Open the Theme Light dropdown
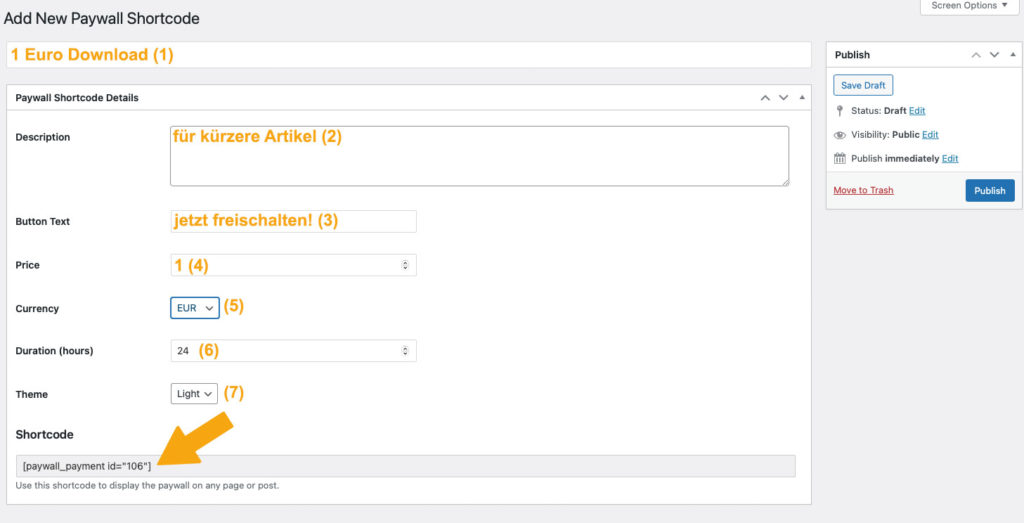This screenshot has width=1024, height=523. tap(194, 394)
